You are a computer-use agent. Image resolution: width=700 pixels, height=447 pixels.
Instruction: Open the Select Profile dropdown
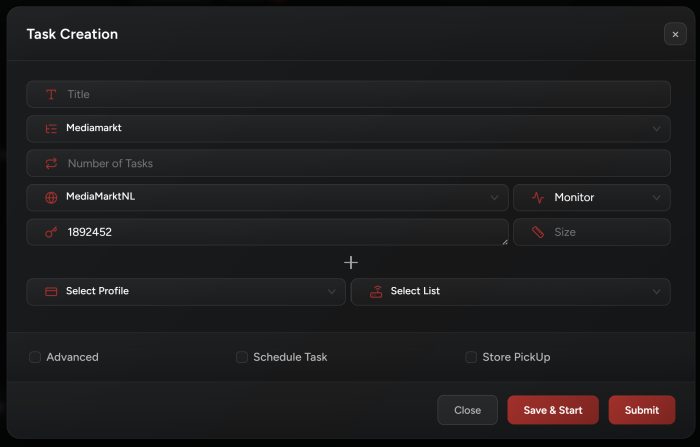[186, 292]
